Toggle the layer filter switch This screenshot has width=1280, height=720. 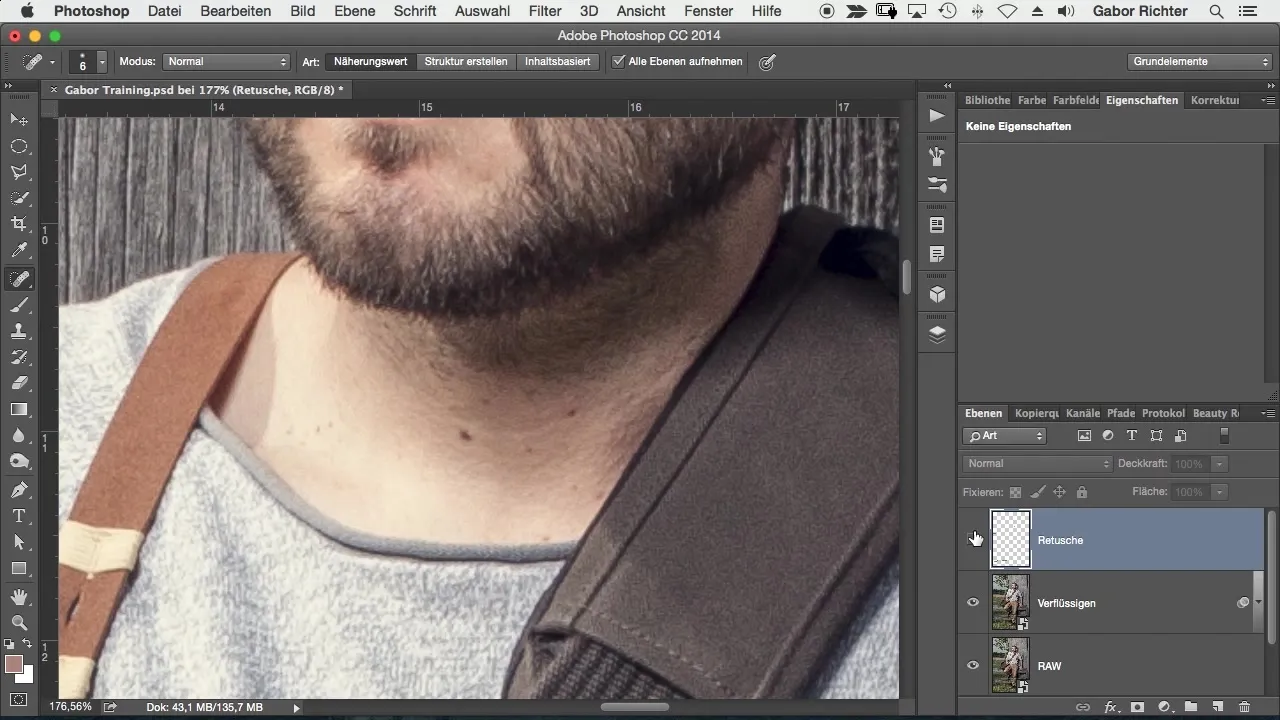click(x=1223, y=436)
